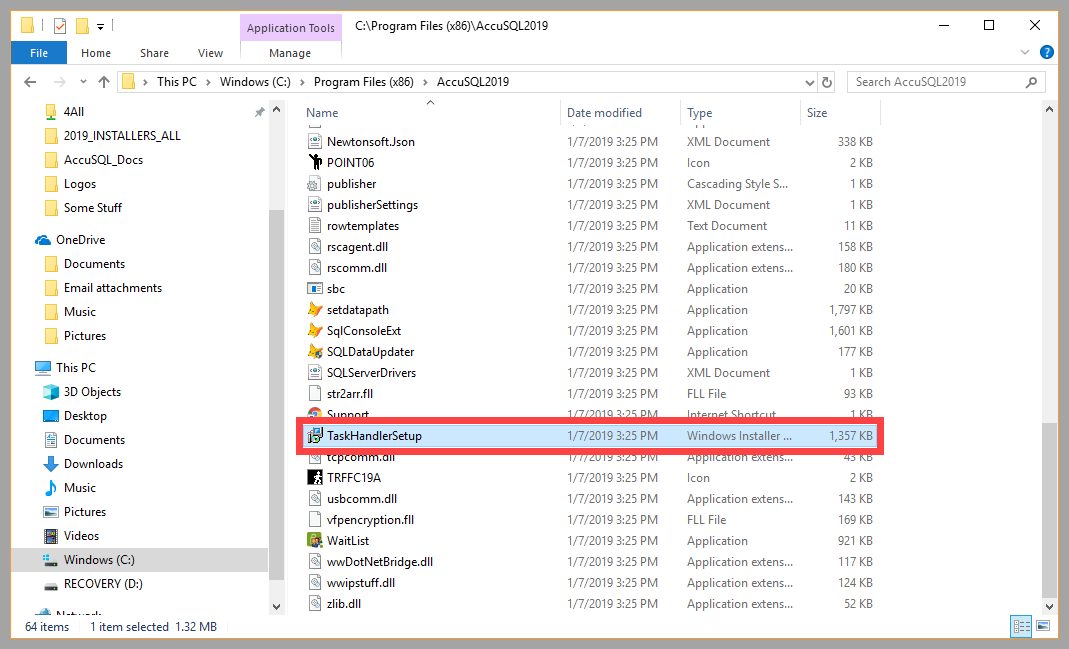
Task: Navigate back with the back arrow
Action: [30, 82]
